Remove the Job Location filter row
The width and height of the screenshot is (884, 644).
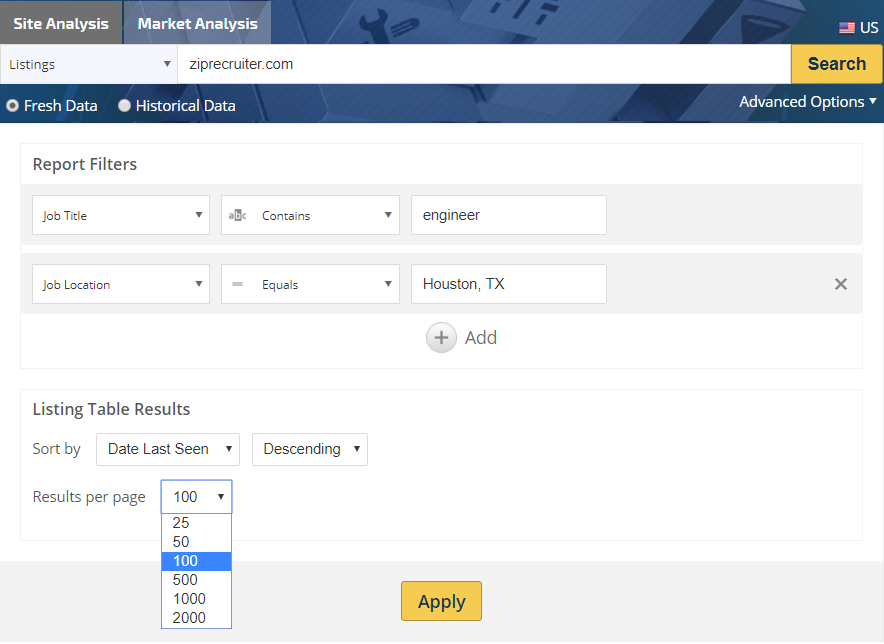click(x=841, y=284)
